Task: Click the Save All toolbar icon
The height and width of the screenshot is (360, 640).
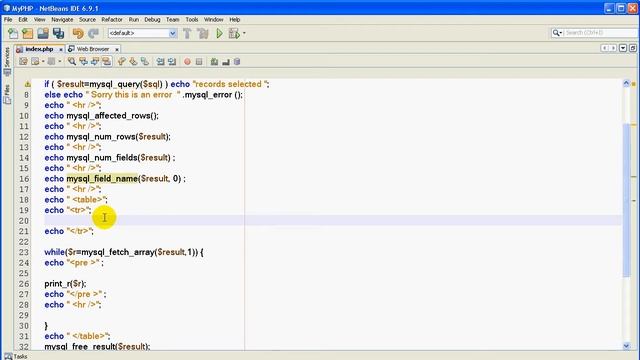Action: coord(58,33)
